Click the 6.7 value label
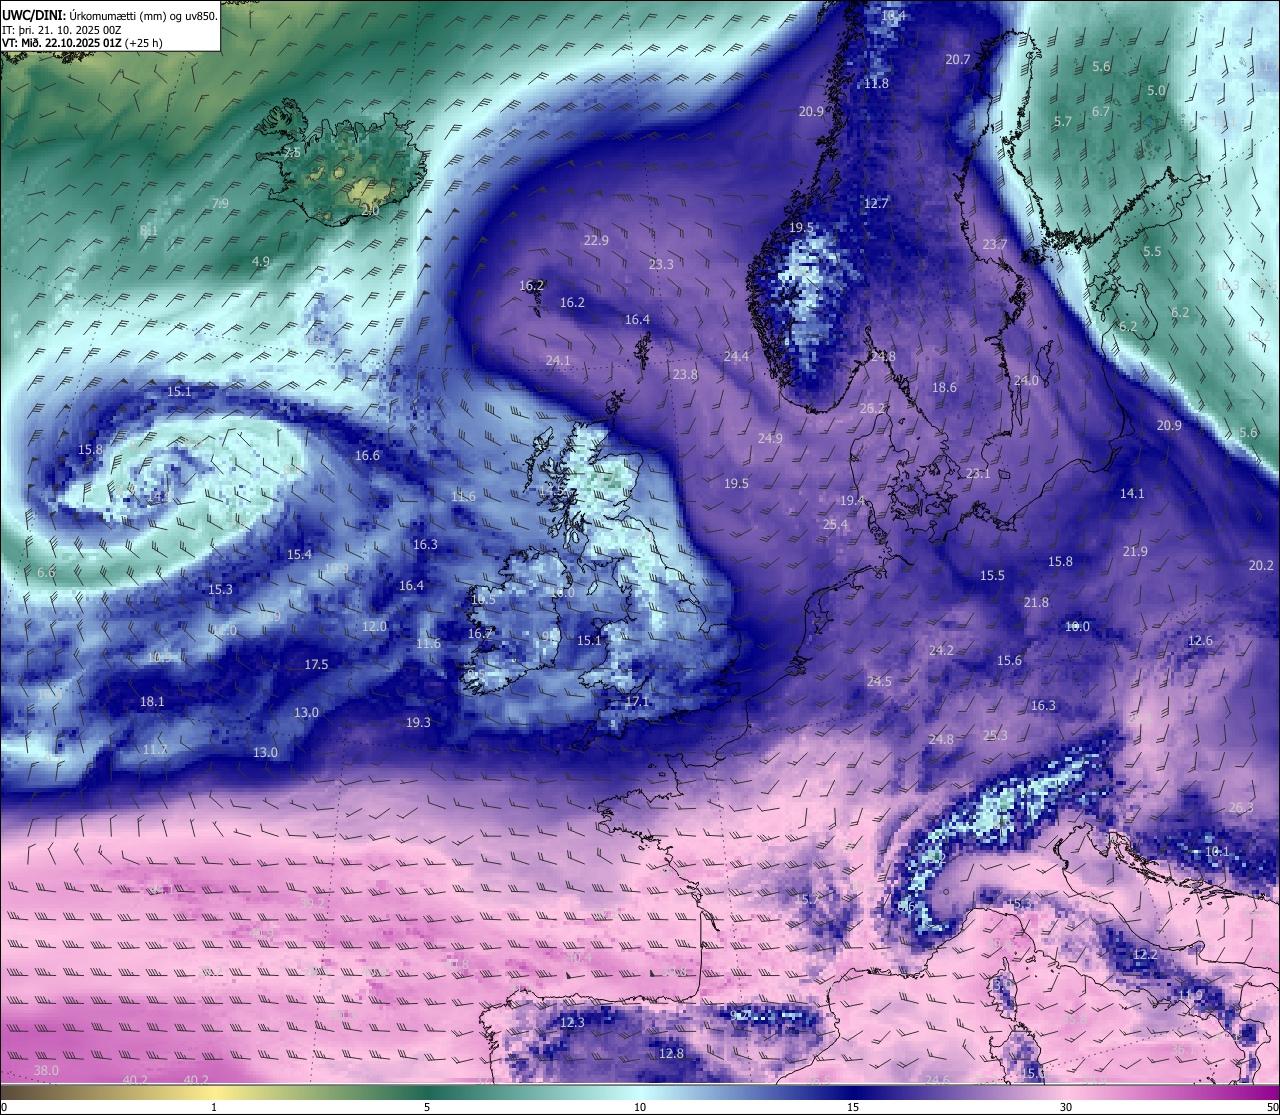This screenshot has height=1115, width=1280. [1101, 112]
